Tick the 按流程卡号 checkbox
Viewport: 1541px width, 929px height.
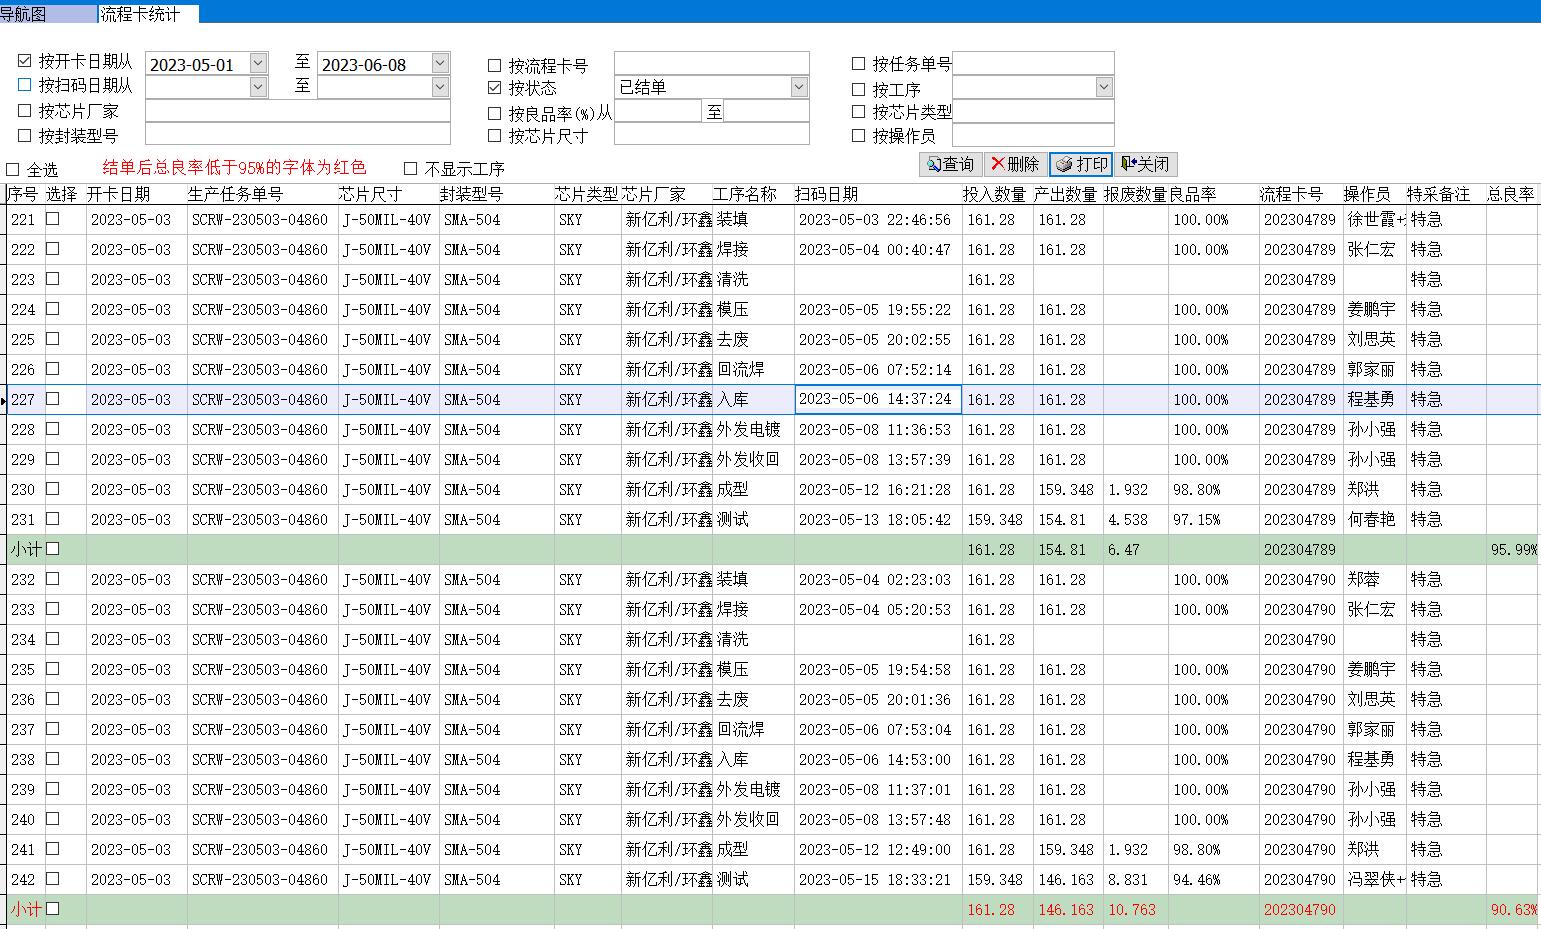[x=495, y=66]
